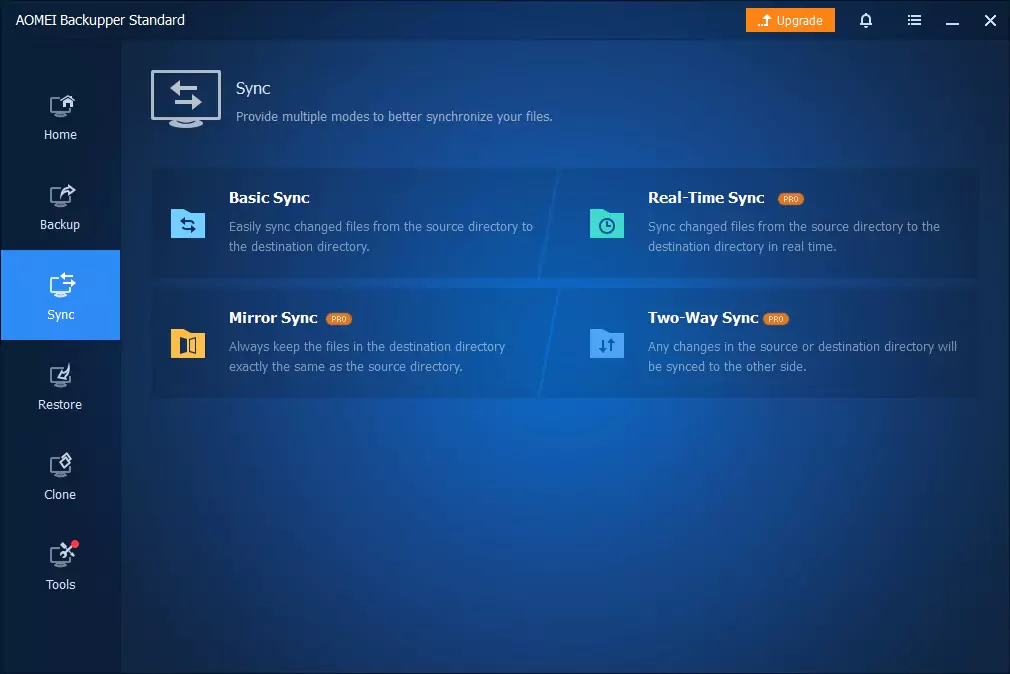This screenshot has width=1010, height=674.
Task: Click 'Easily sync changed files' description
Action: pyautogui.click(x=381, y=236)
